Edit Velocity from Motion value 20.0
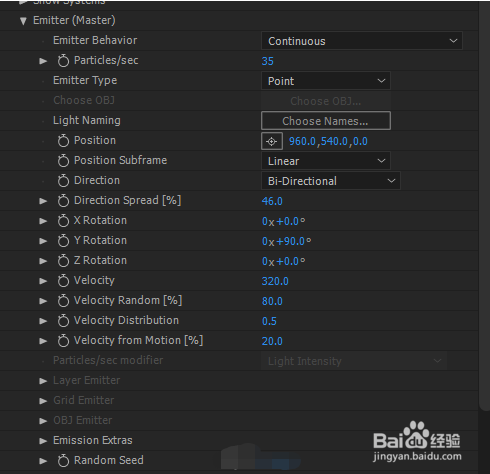490x474 pixels. (x=272, y=341)
